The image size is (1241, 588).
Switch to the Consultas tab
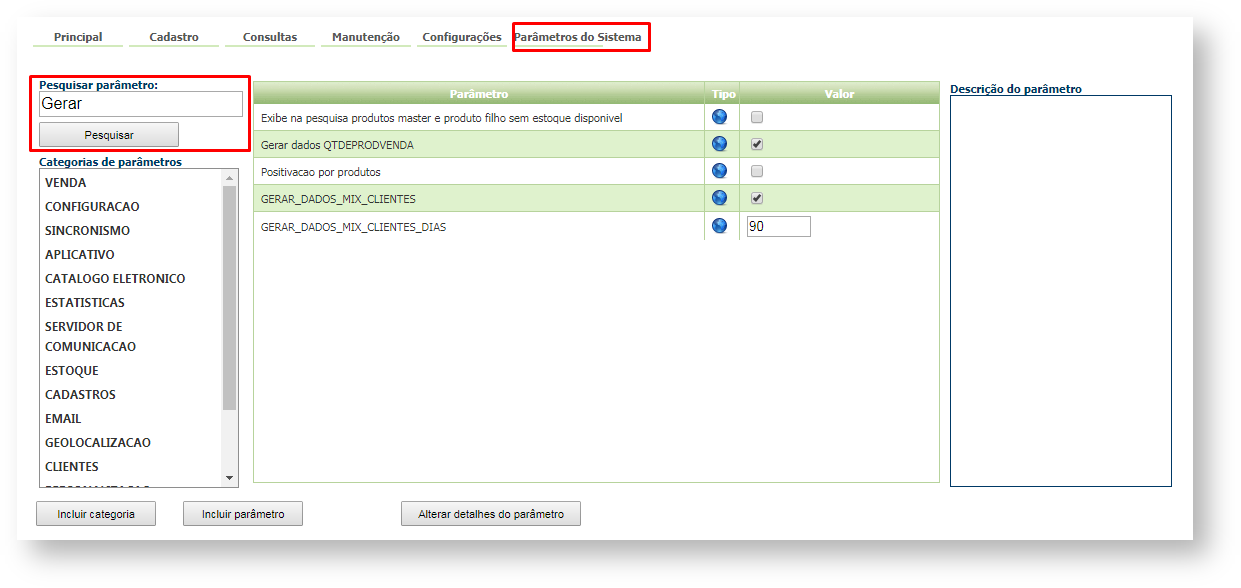coord(270,37)
